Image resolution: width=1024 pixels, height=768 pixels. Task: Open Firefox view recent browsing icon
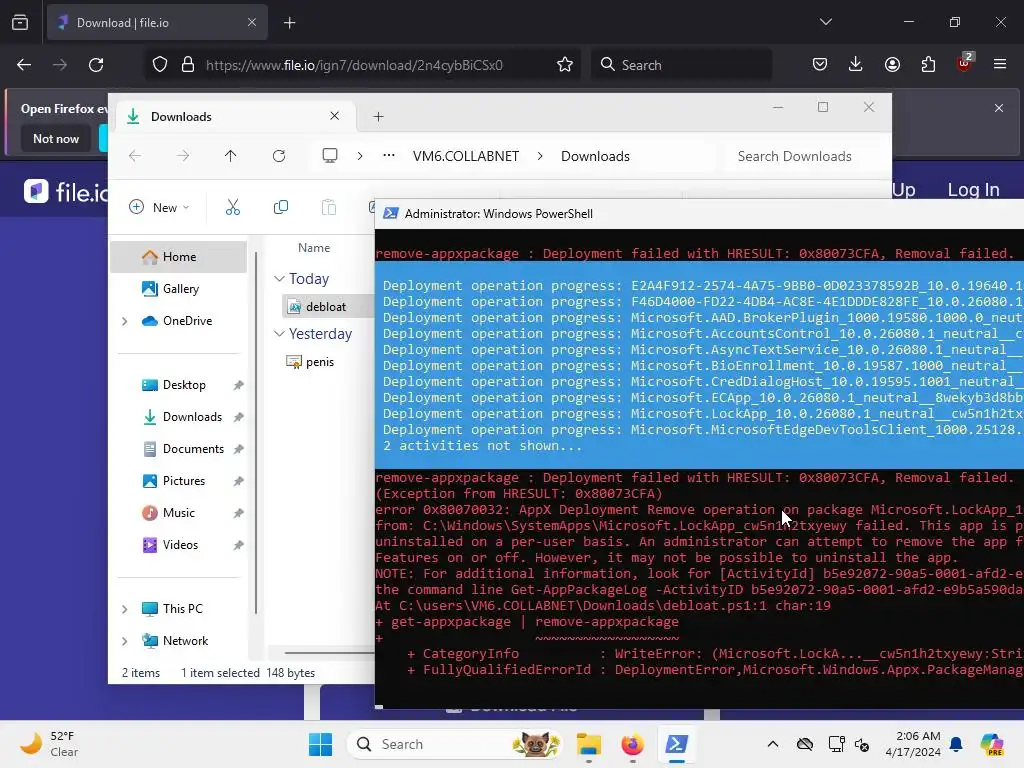[x=20, y=23]
